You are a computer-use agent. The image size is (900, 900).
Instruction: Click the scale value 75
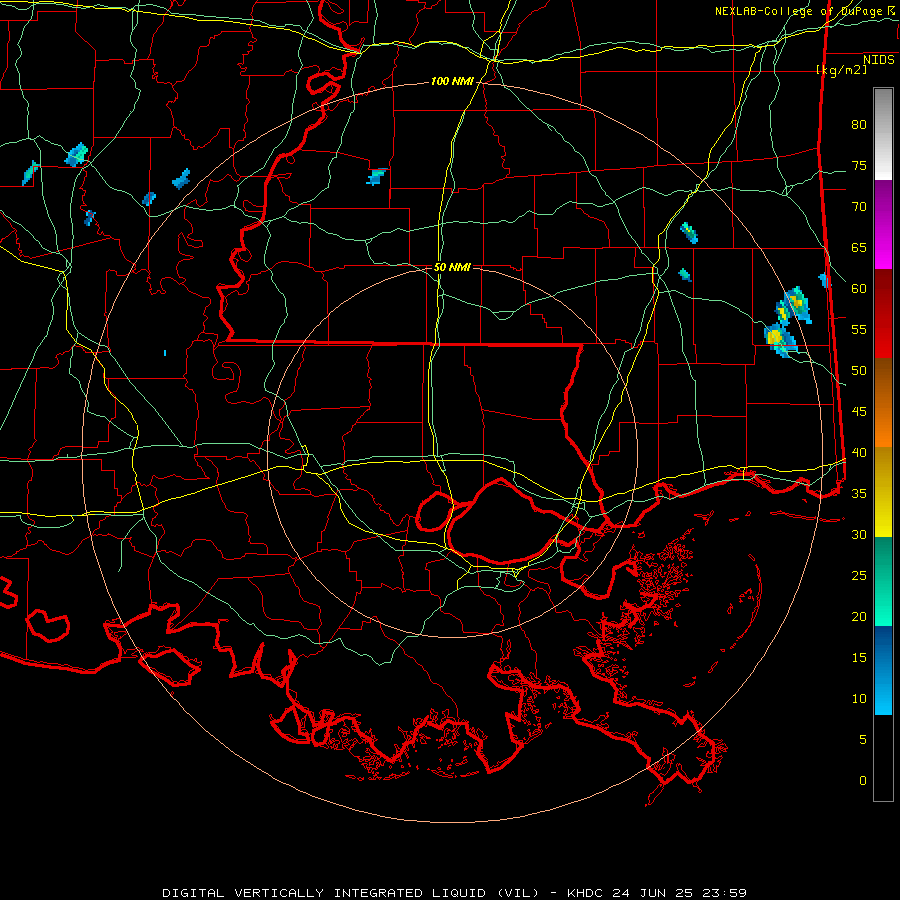point(859,166)
